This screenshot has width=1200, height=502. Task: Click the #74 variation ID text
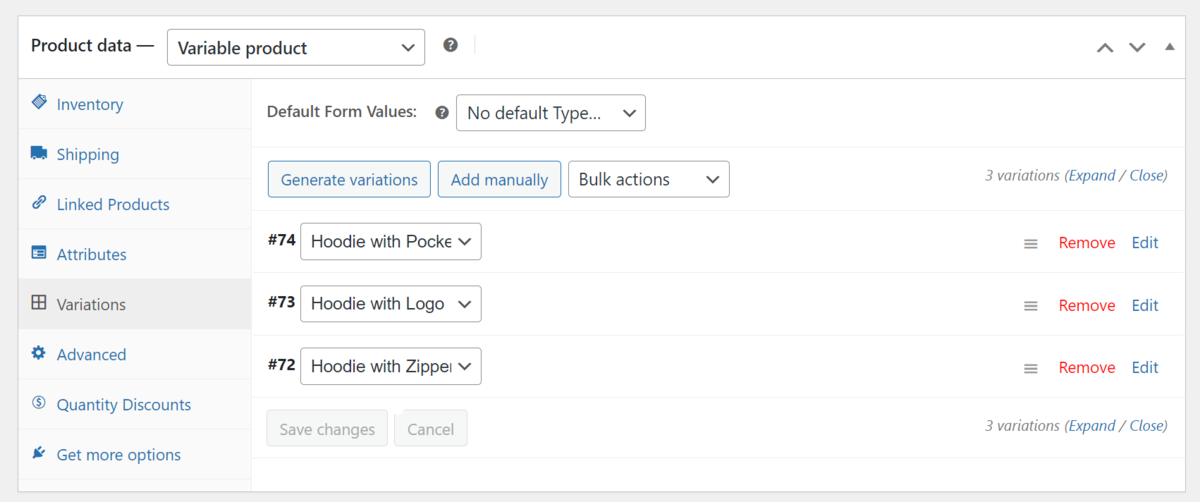(x=281, y=240)
